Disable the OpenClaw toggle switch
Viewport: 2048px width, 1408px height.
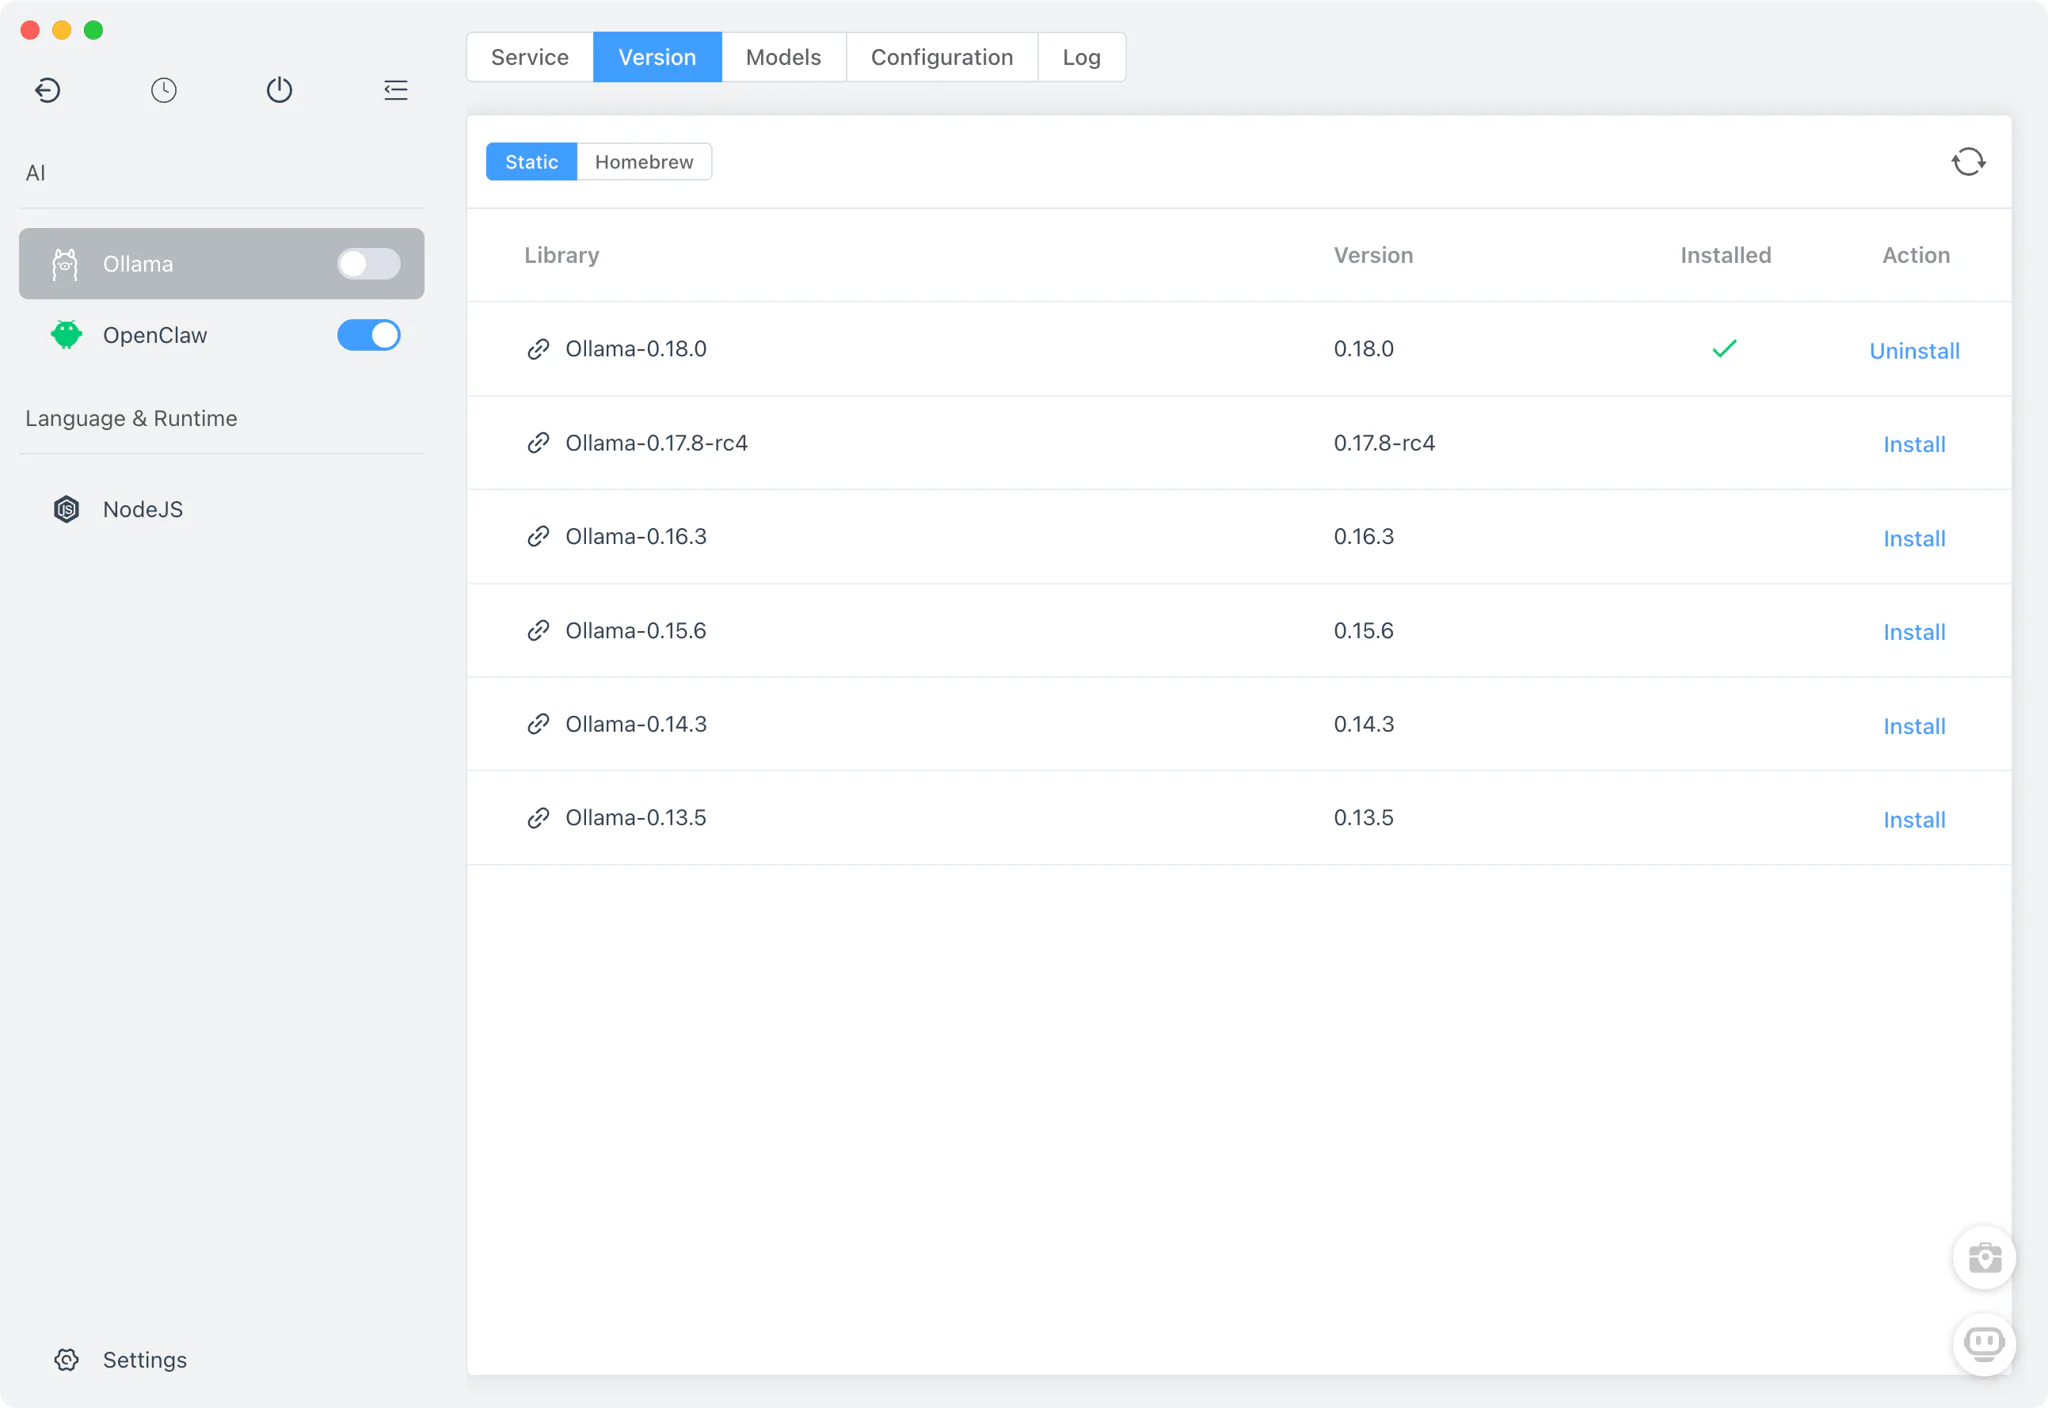pyautogui.click(x=368, y=335)
